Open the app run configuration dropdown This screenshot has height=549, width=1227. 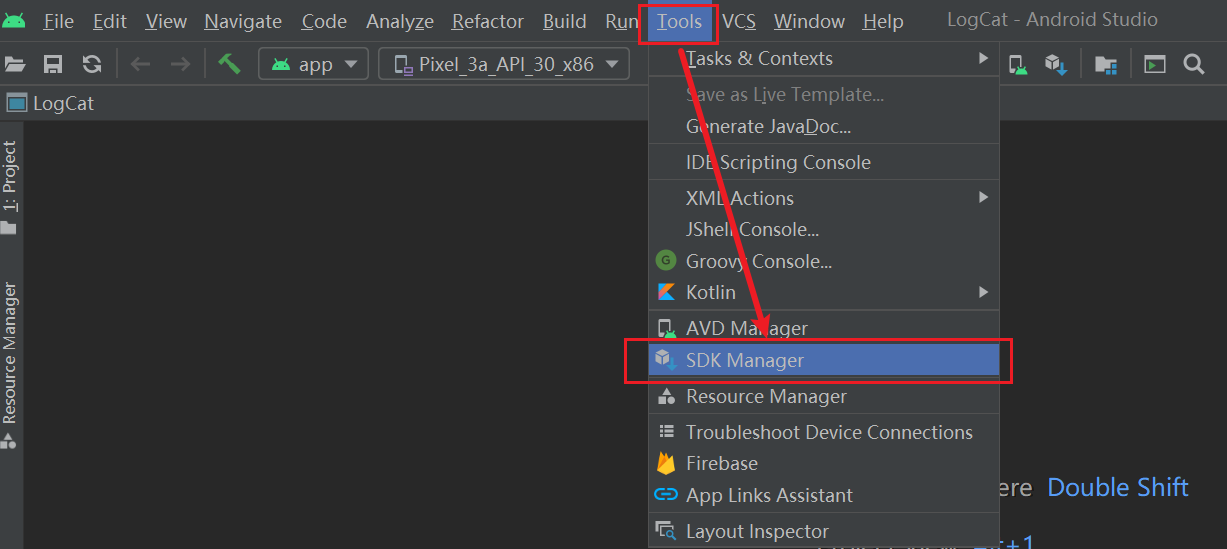pos(313,65)
